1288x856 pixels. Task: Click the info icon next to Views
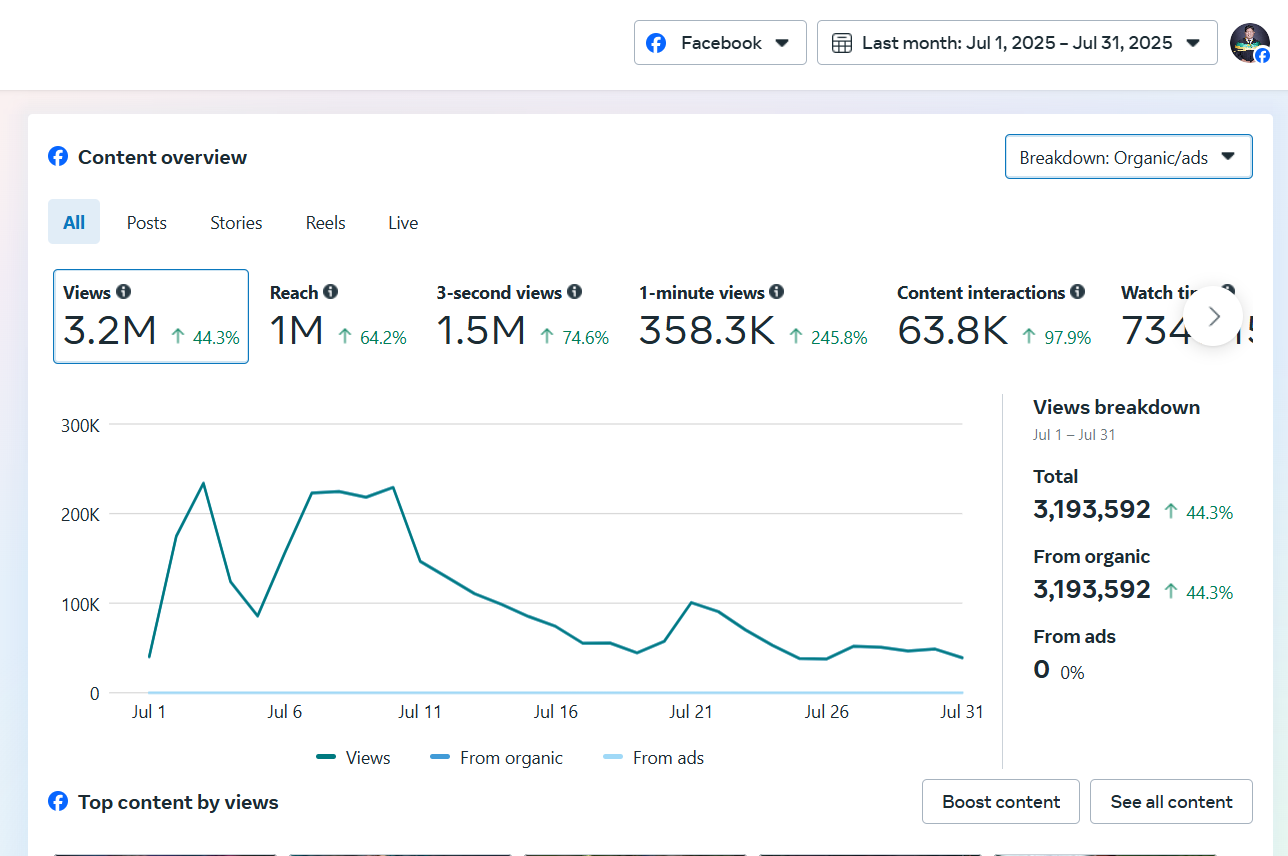pos(124,292)
